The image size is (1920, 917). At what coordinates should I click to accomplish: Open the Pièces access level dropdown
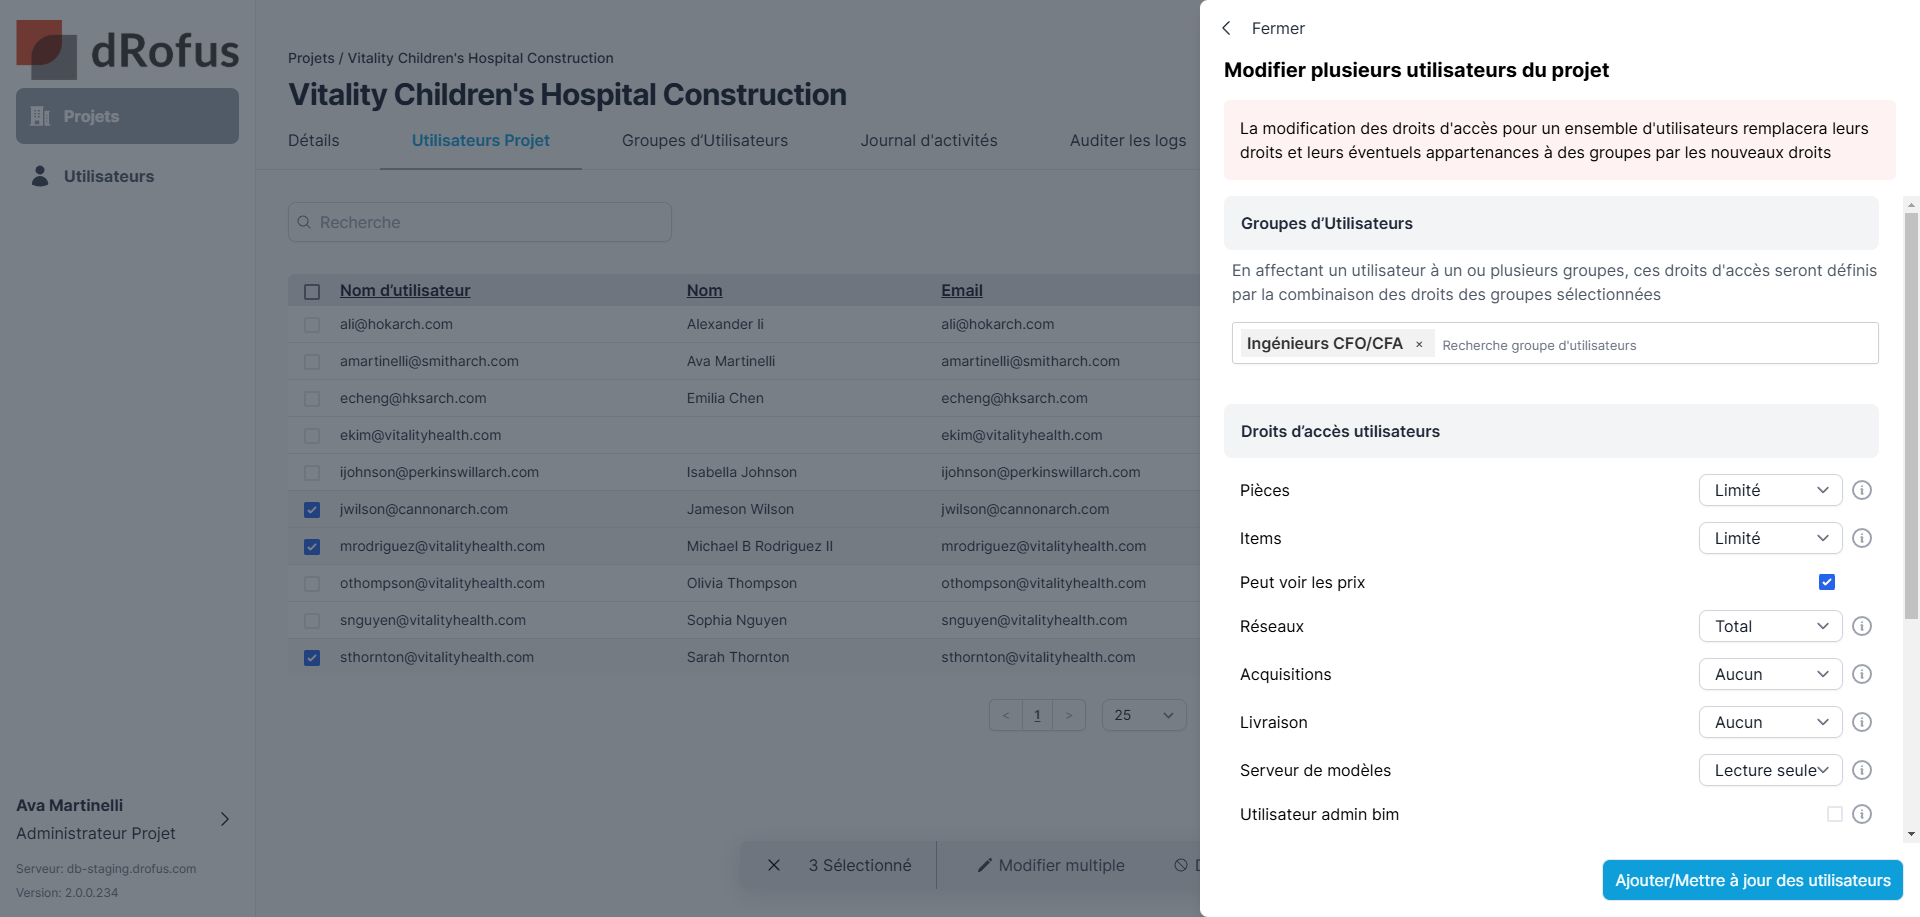click(x=1769, y=490)
